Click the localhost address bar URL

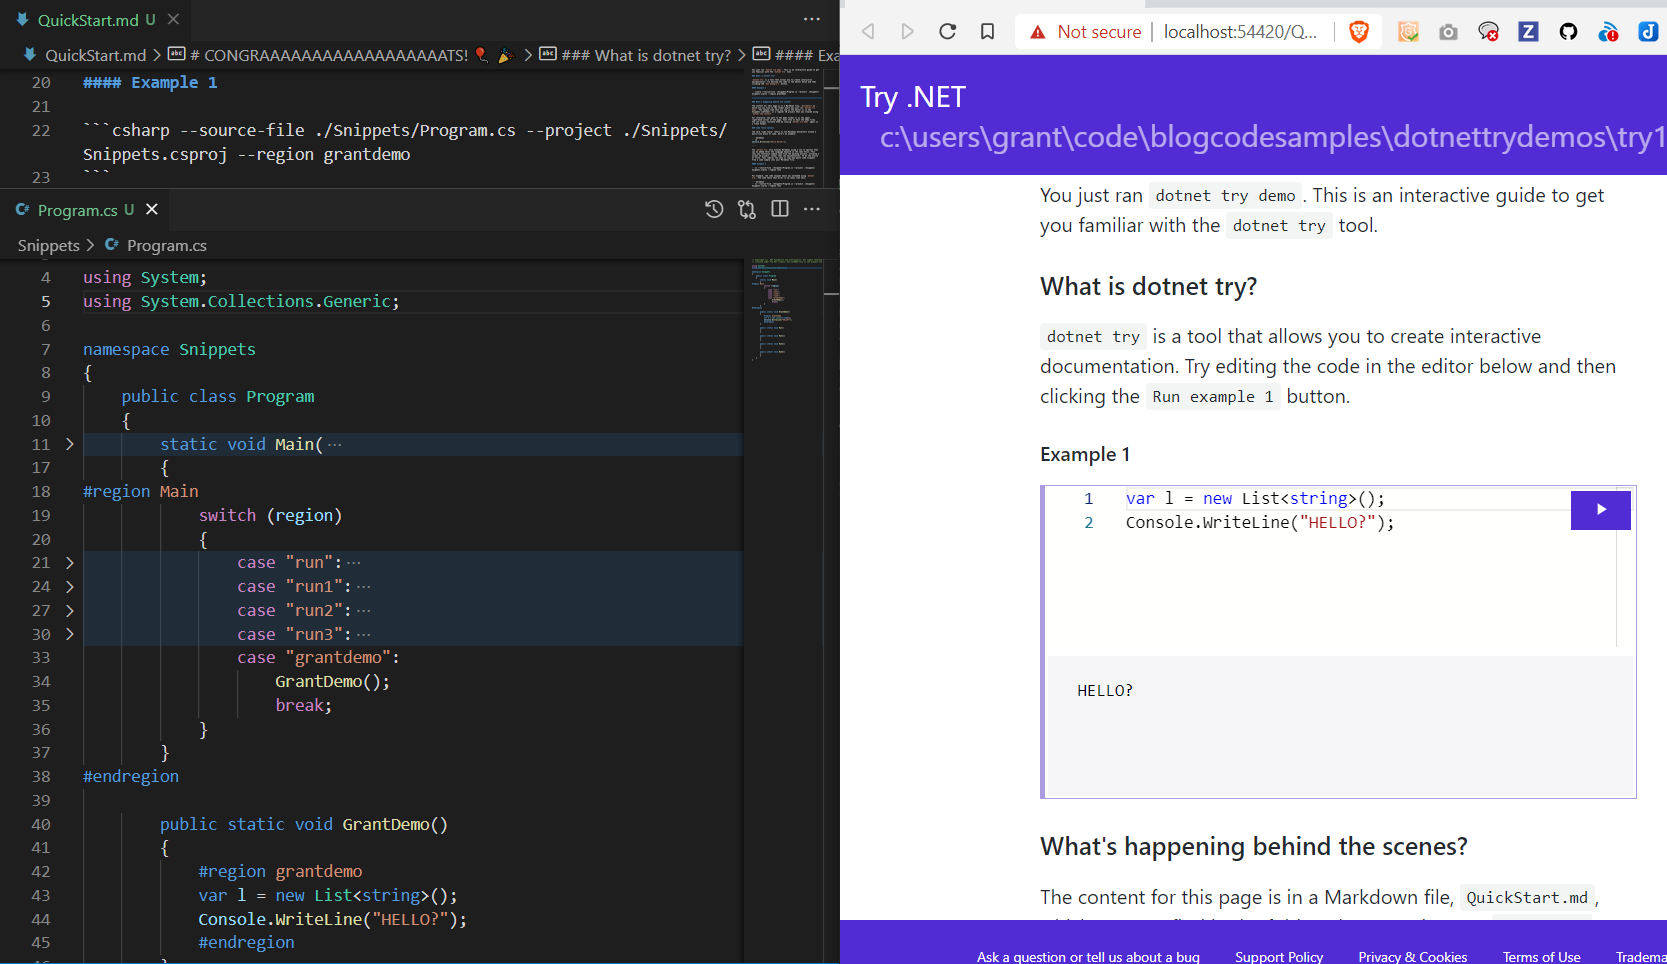[1240, 31]
